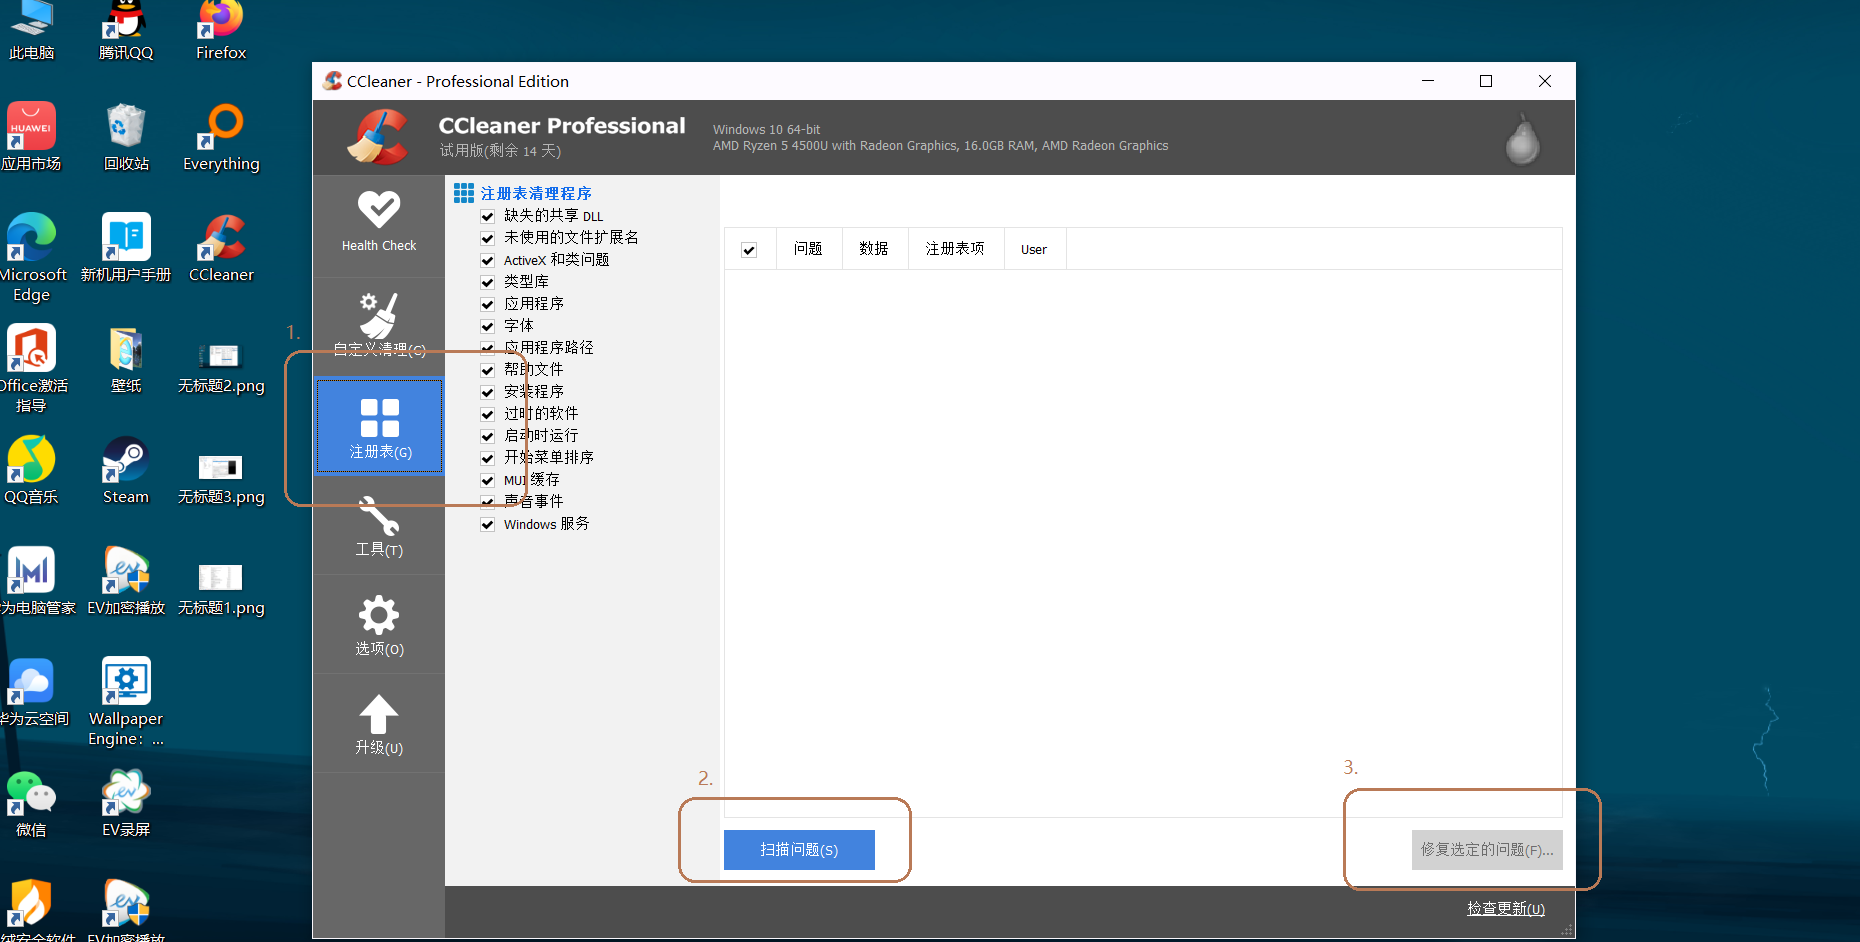Screen dimensions: 1860x942
Task: Open CCleaner desktop shortcut
Action: (x=221, y=248)
